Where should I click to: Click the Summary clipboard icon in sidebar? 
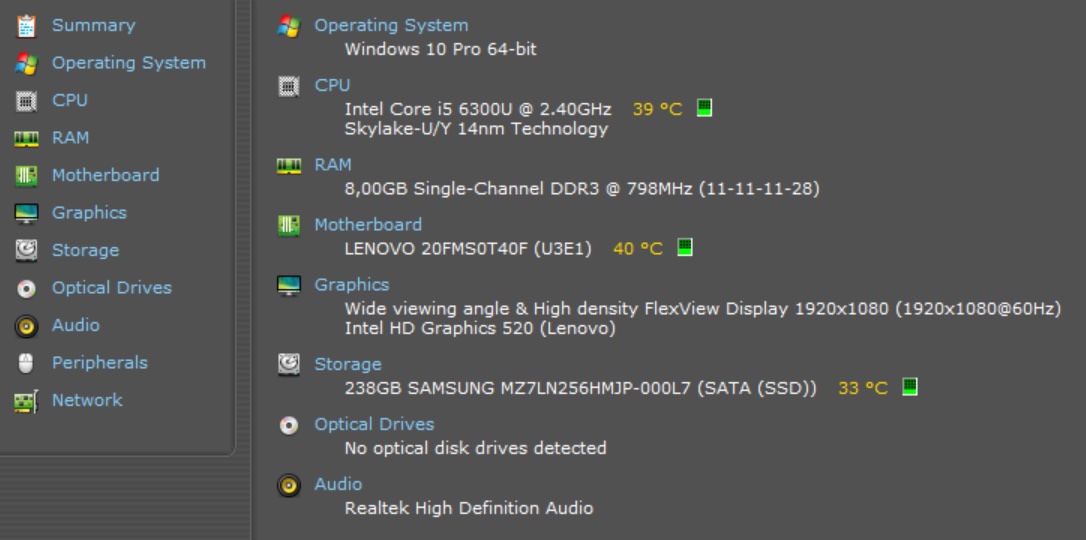coord(27,26)
